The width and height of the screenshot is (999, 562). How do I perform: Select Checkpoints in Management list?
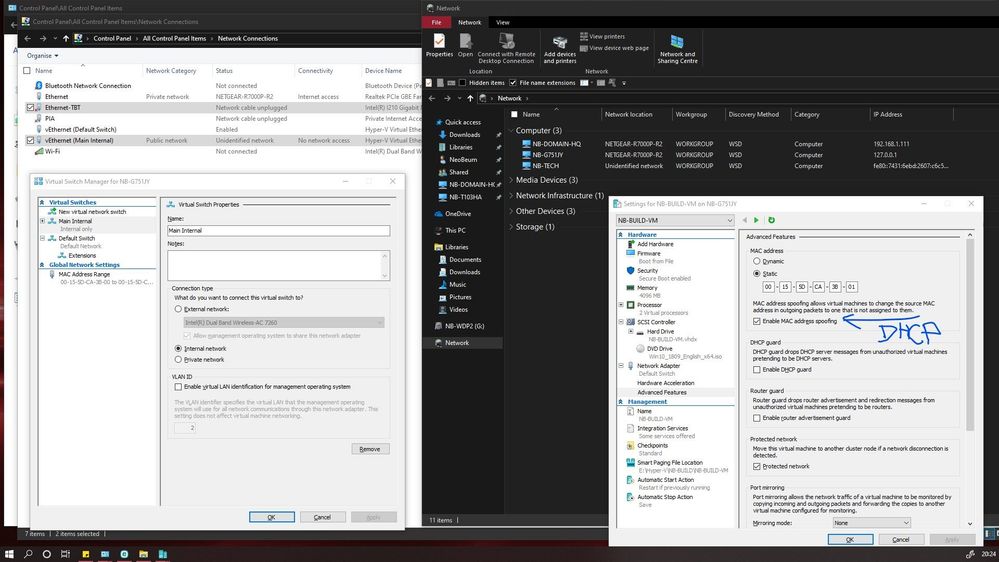click(652, 445)
